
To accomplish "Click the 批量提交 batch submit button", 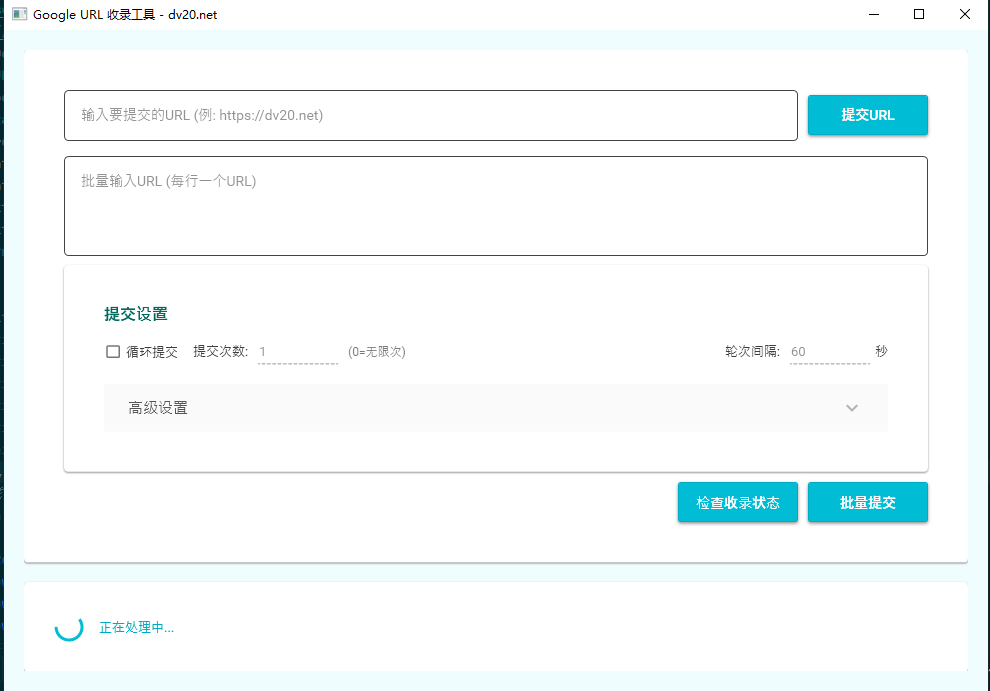I will click(x=867, y=502).
